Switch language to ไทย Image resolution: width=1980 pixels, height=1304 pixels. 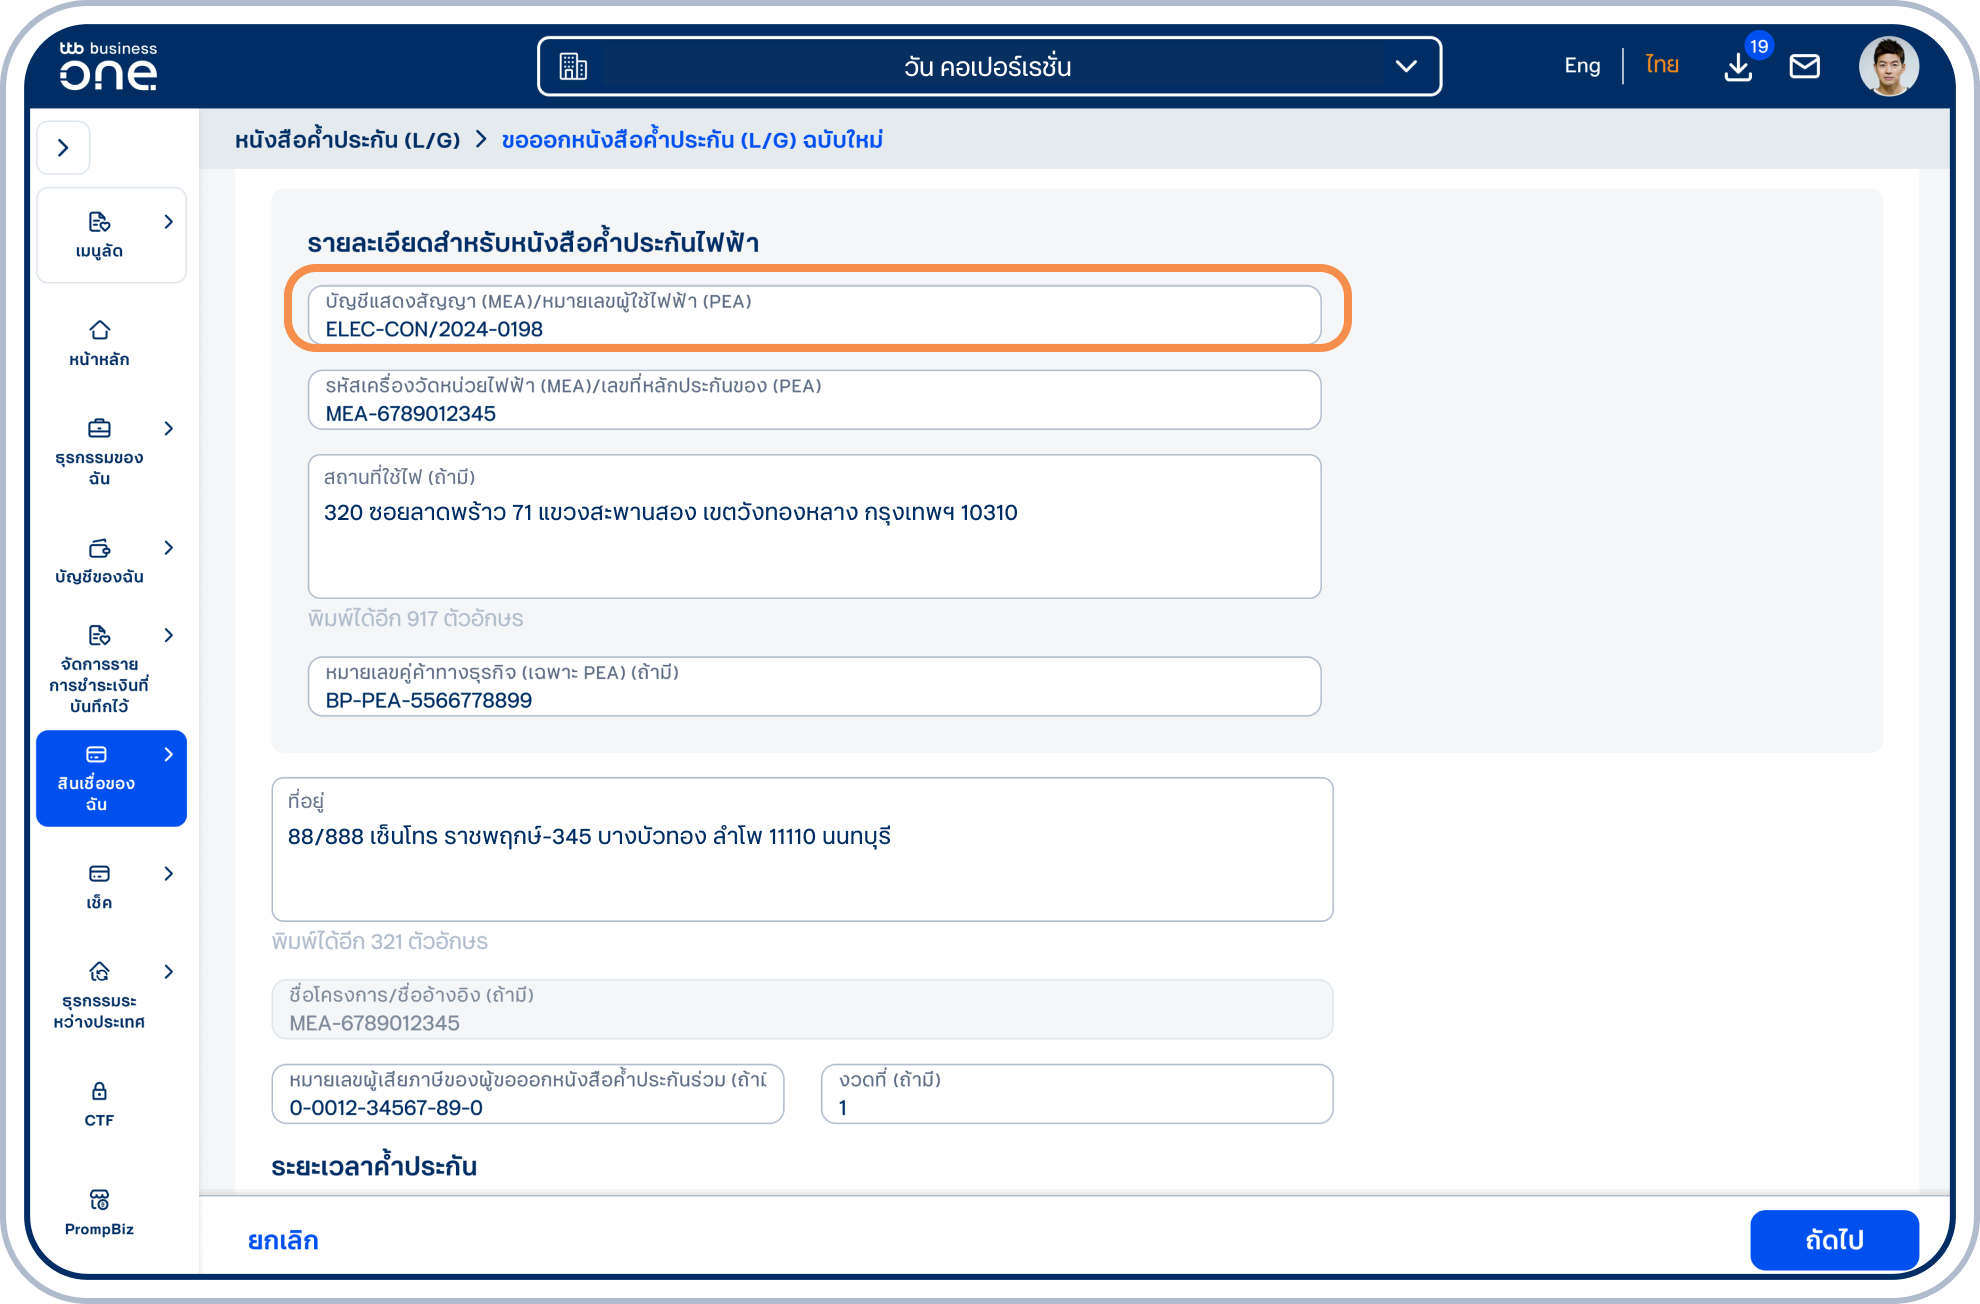(x=1662, y=66)
